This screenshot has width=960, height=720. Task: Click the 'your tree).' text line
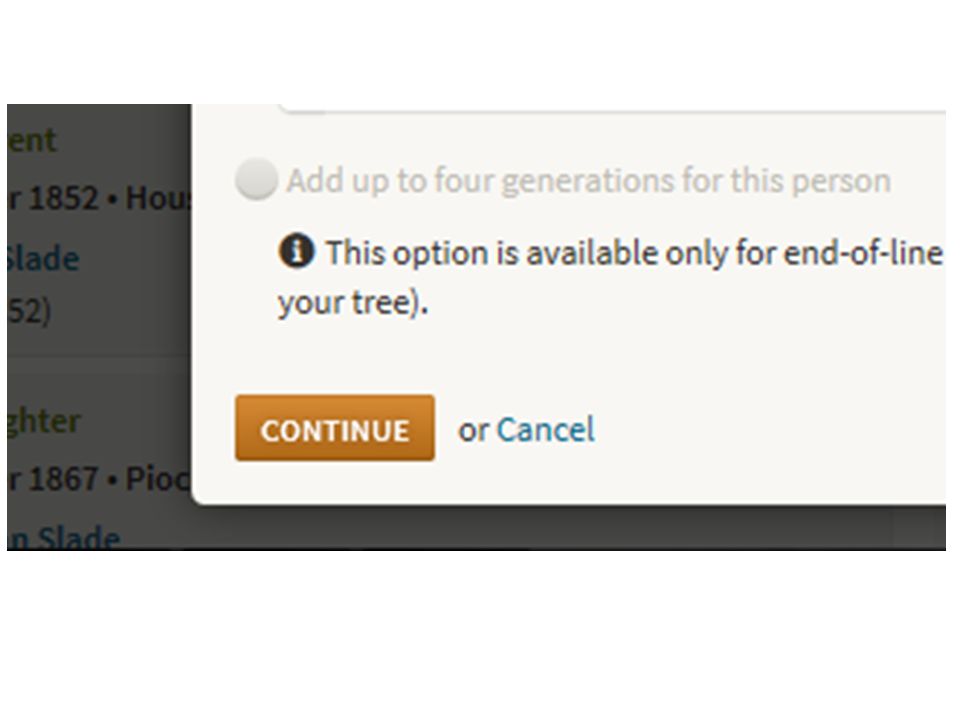[x=353, y=303]
